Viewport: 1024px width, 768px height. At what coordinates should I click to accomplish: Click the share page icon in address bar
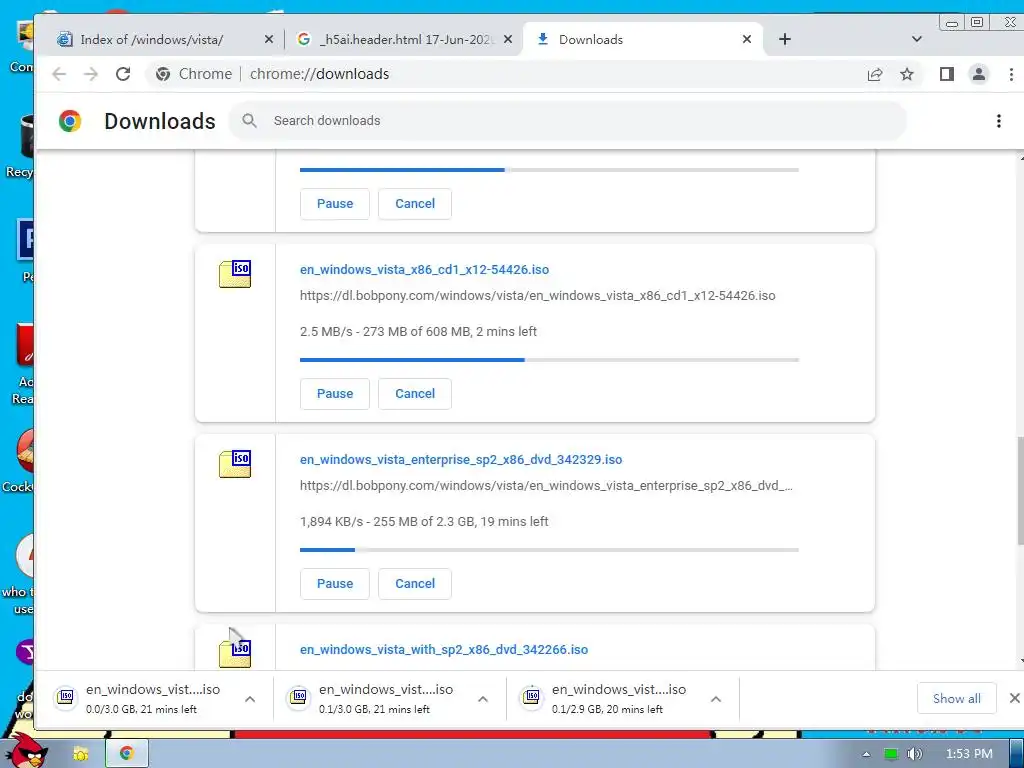(x=874, y=74)
